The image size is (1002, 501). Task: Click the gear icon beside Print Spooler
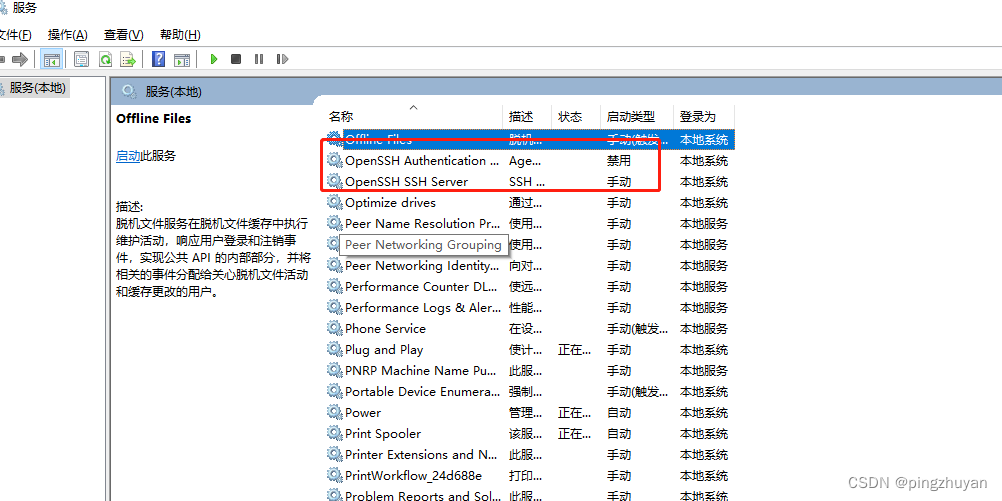[x=335, y=433]
